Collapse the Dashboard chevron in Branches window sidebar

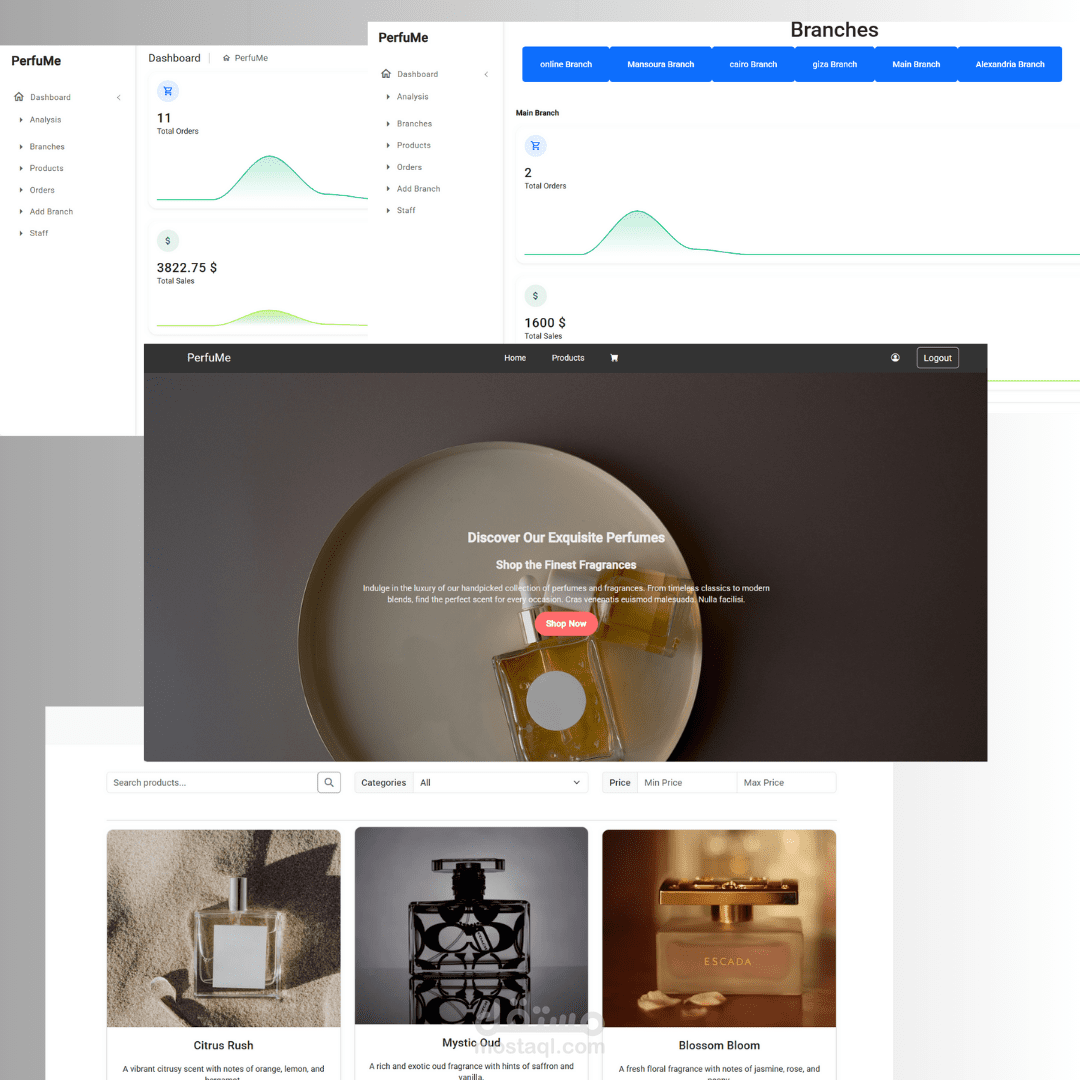[x=486, y=74]
